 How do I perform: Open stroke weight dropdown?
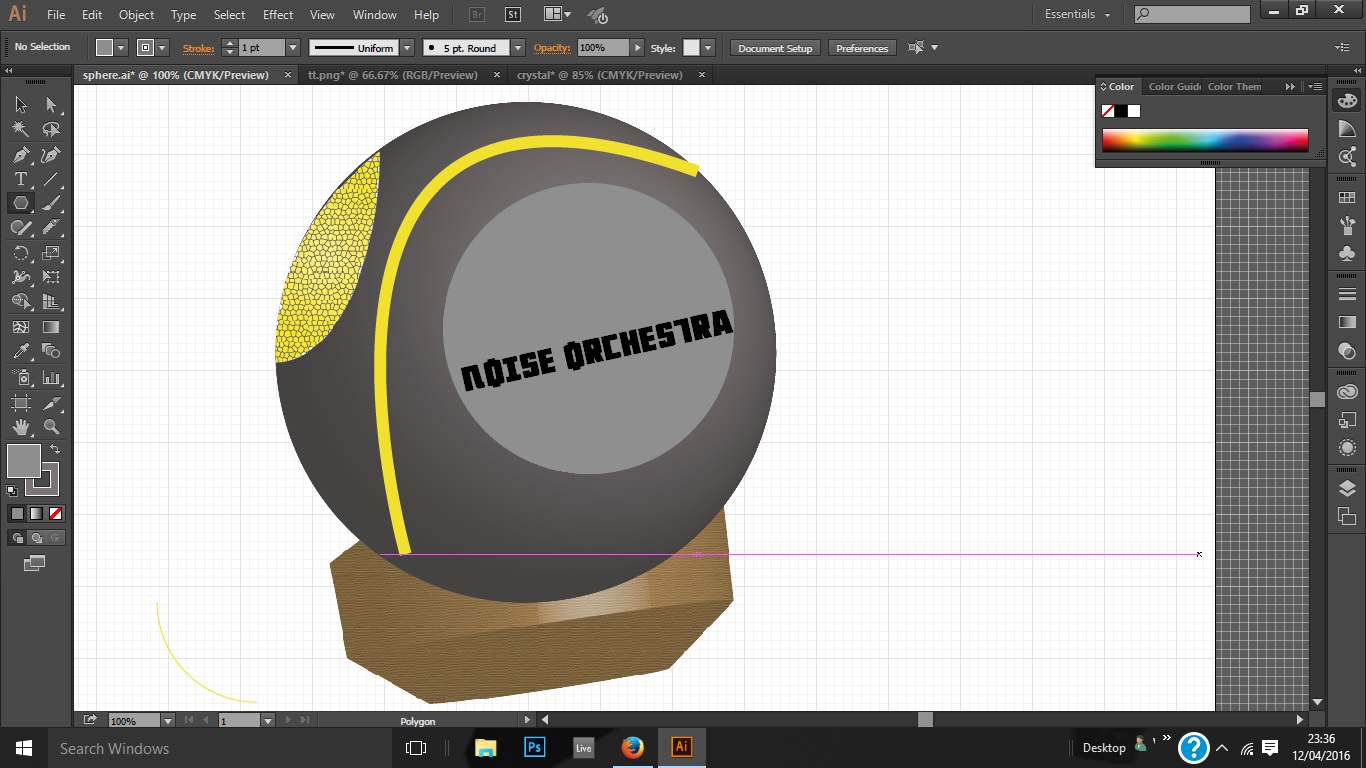293,48
